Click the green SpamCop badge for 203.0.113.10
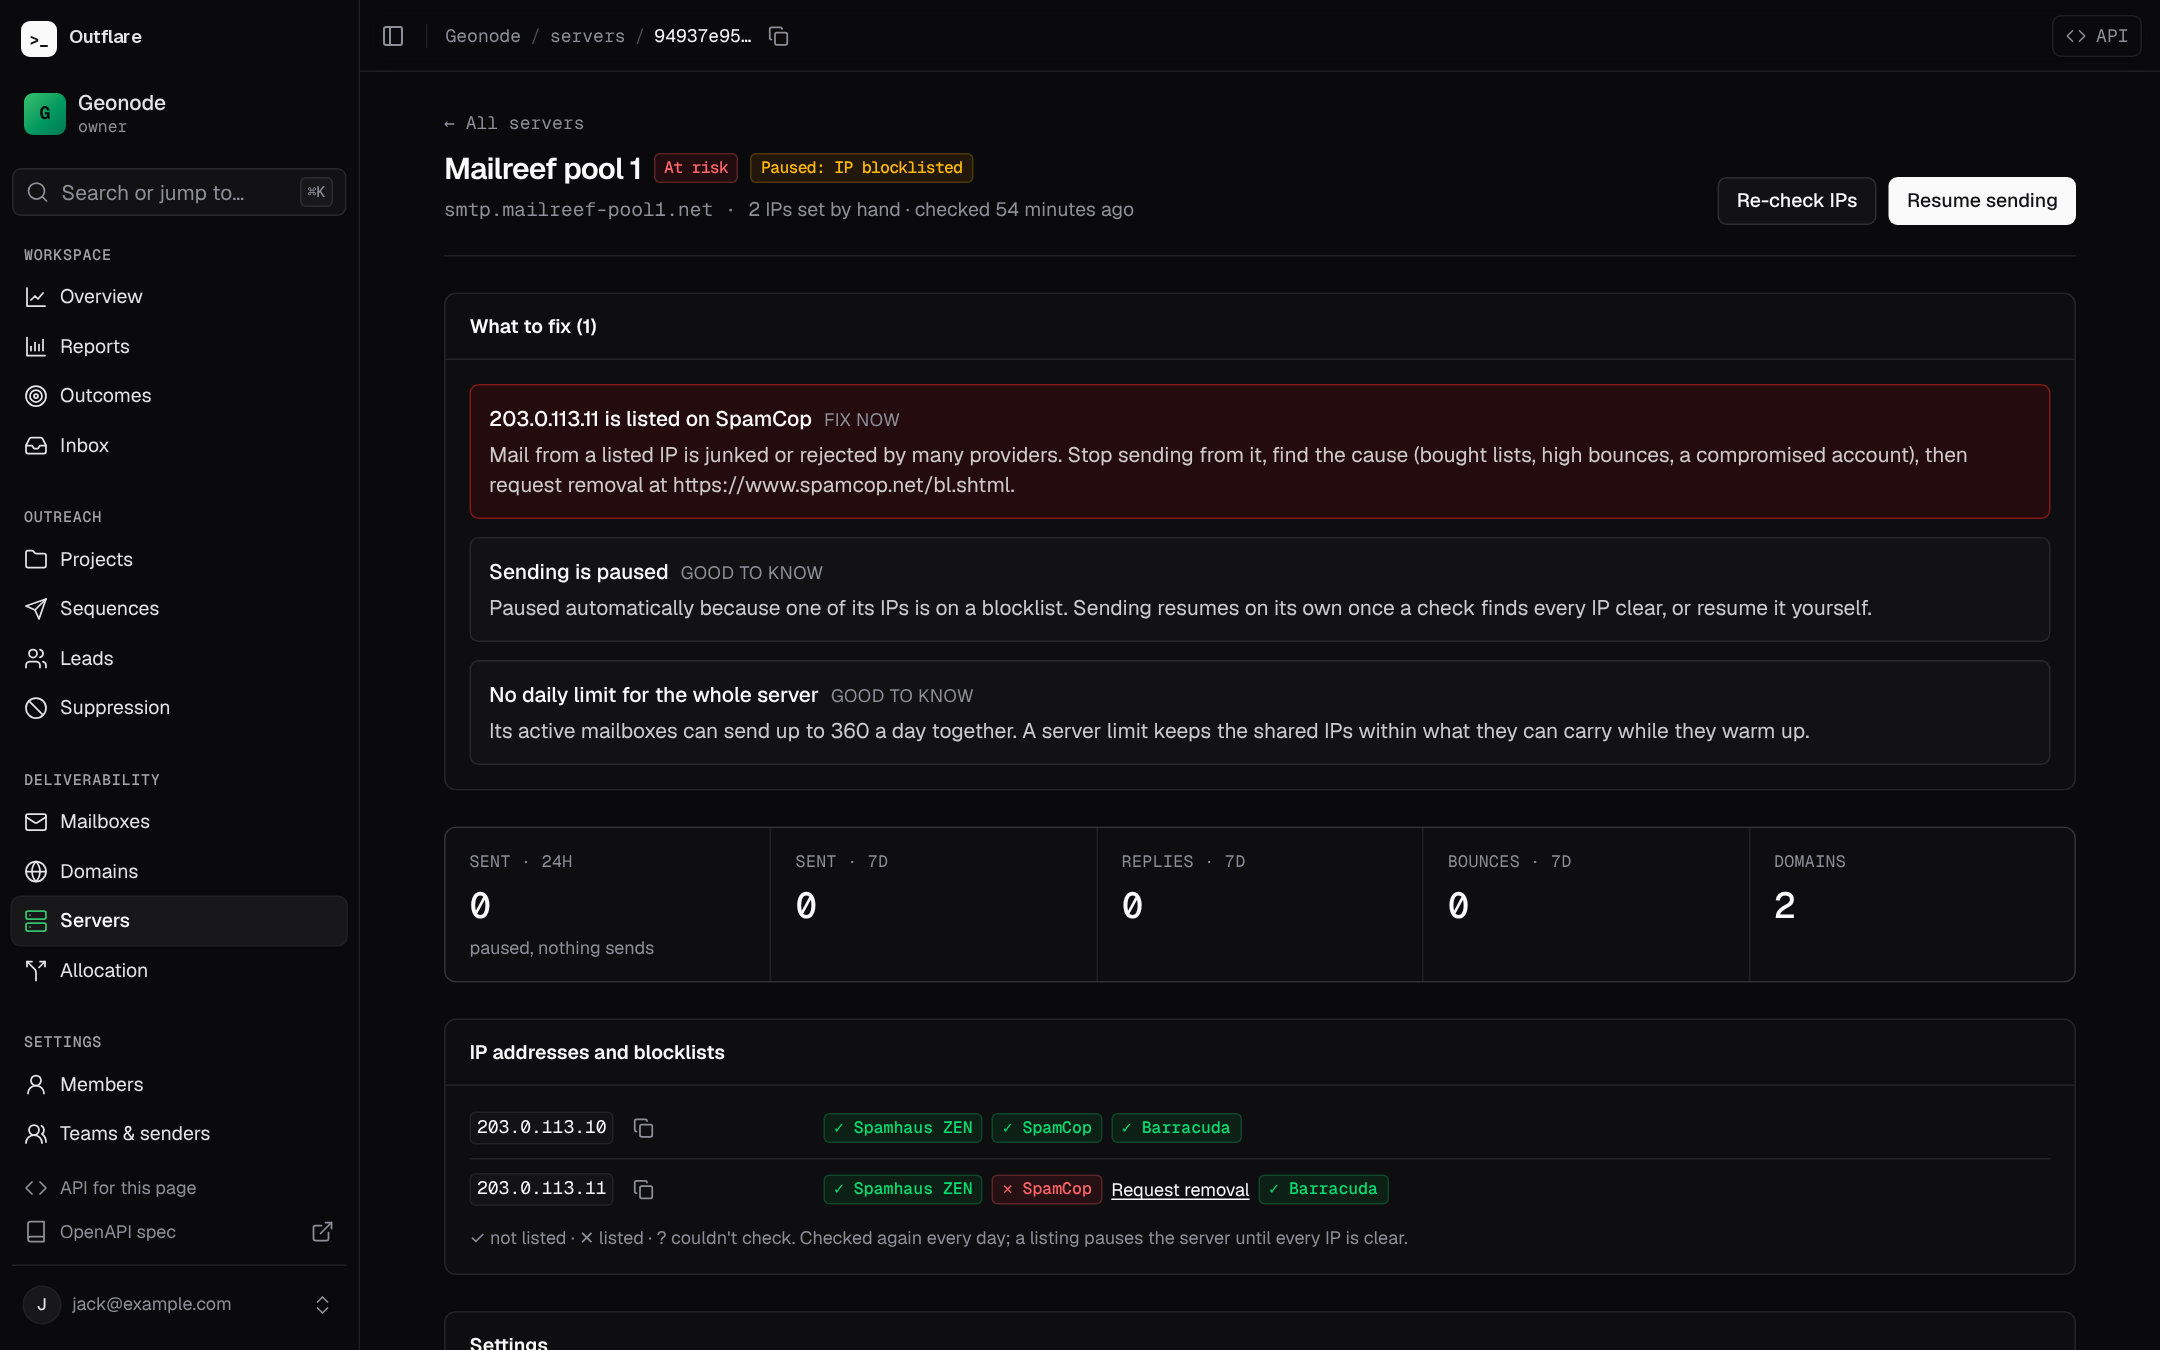This screenshot has width=2160, height=1350. tap(1047, 1128)
